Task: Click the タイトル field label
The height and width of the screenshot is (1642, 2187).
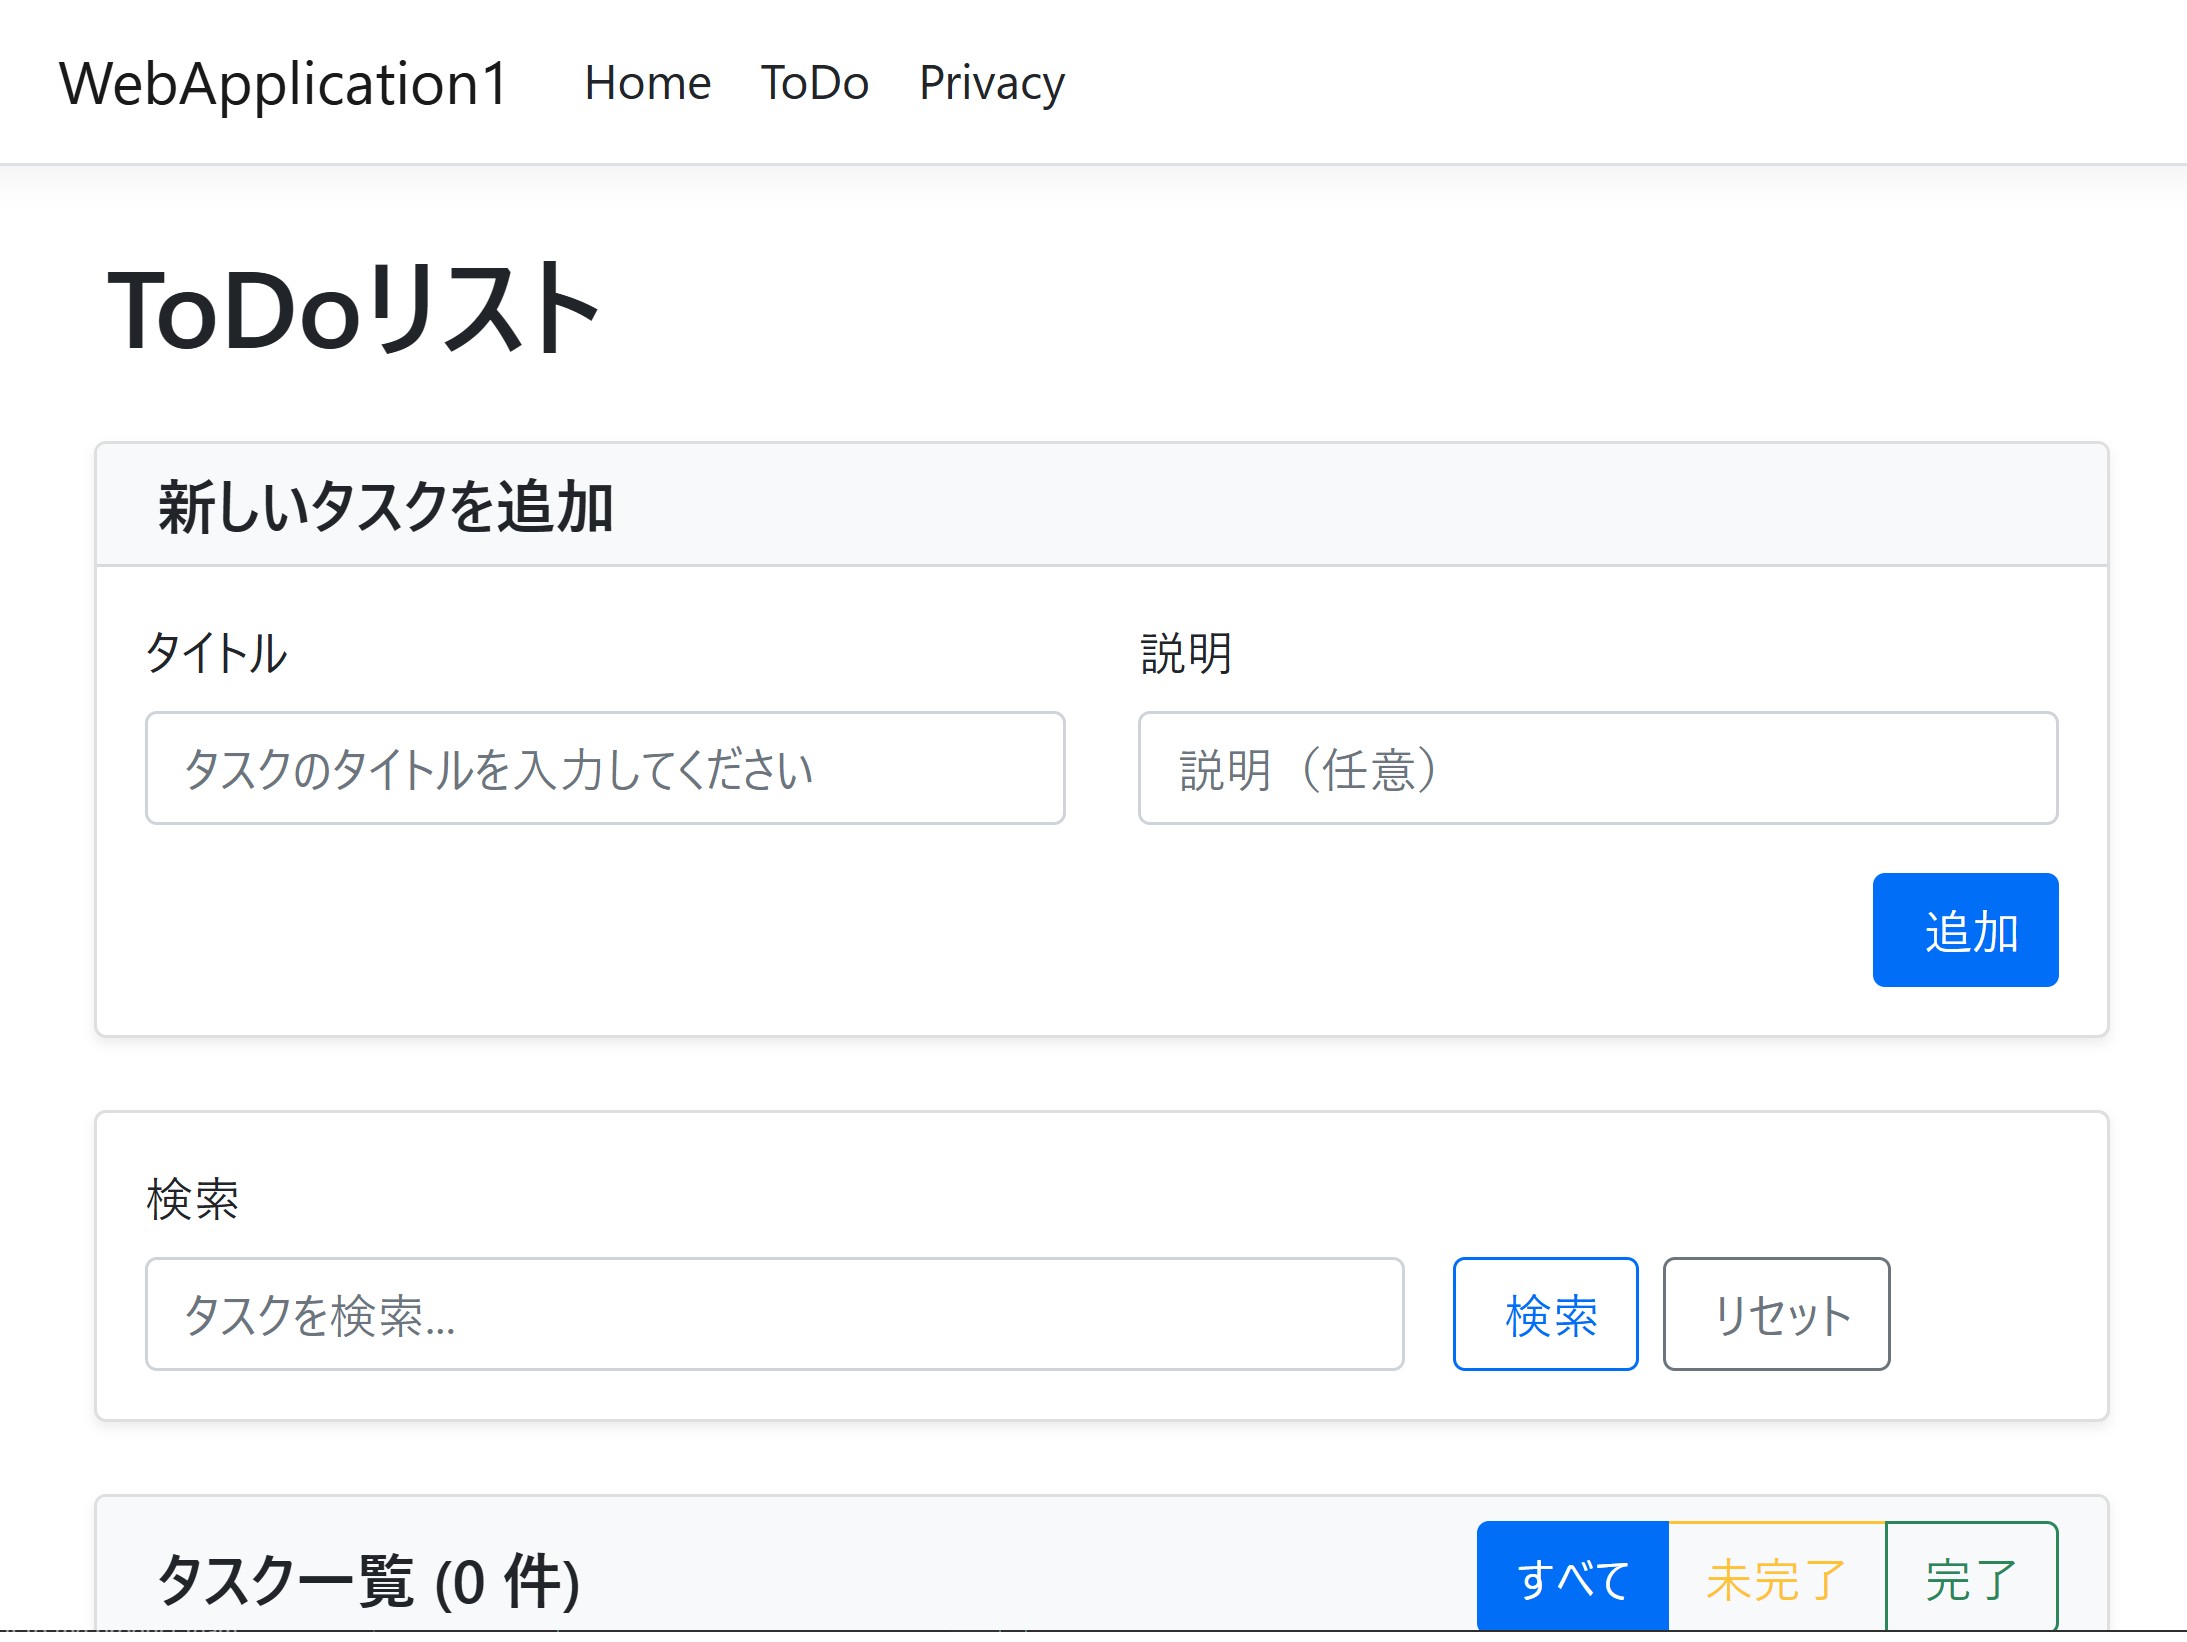Action: tap(216, 653)
